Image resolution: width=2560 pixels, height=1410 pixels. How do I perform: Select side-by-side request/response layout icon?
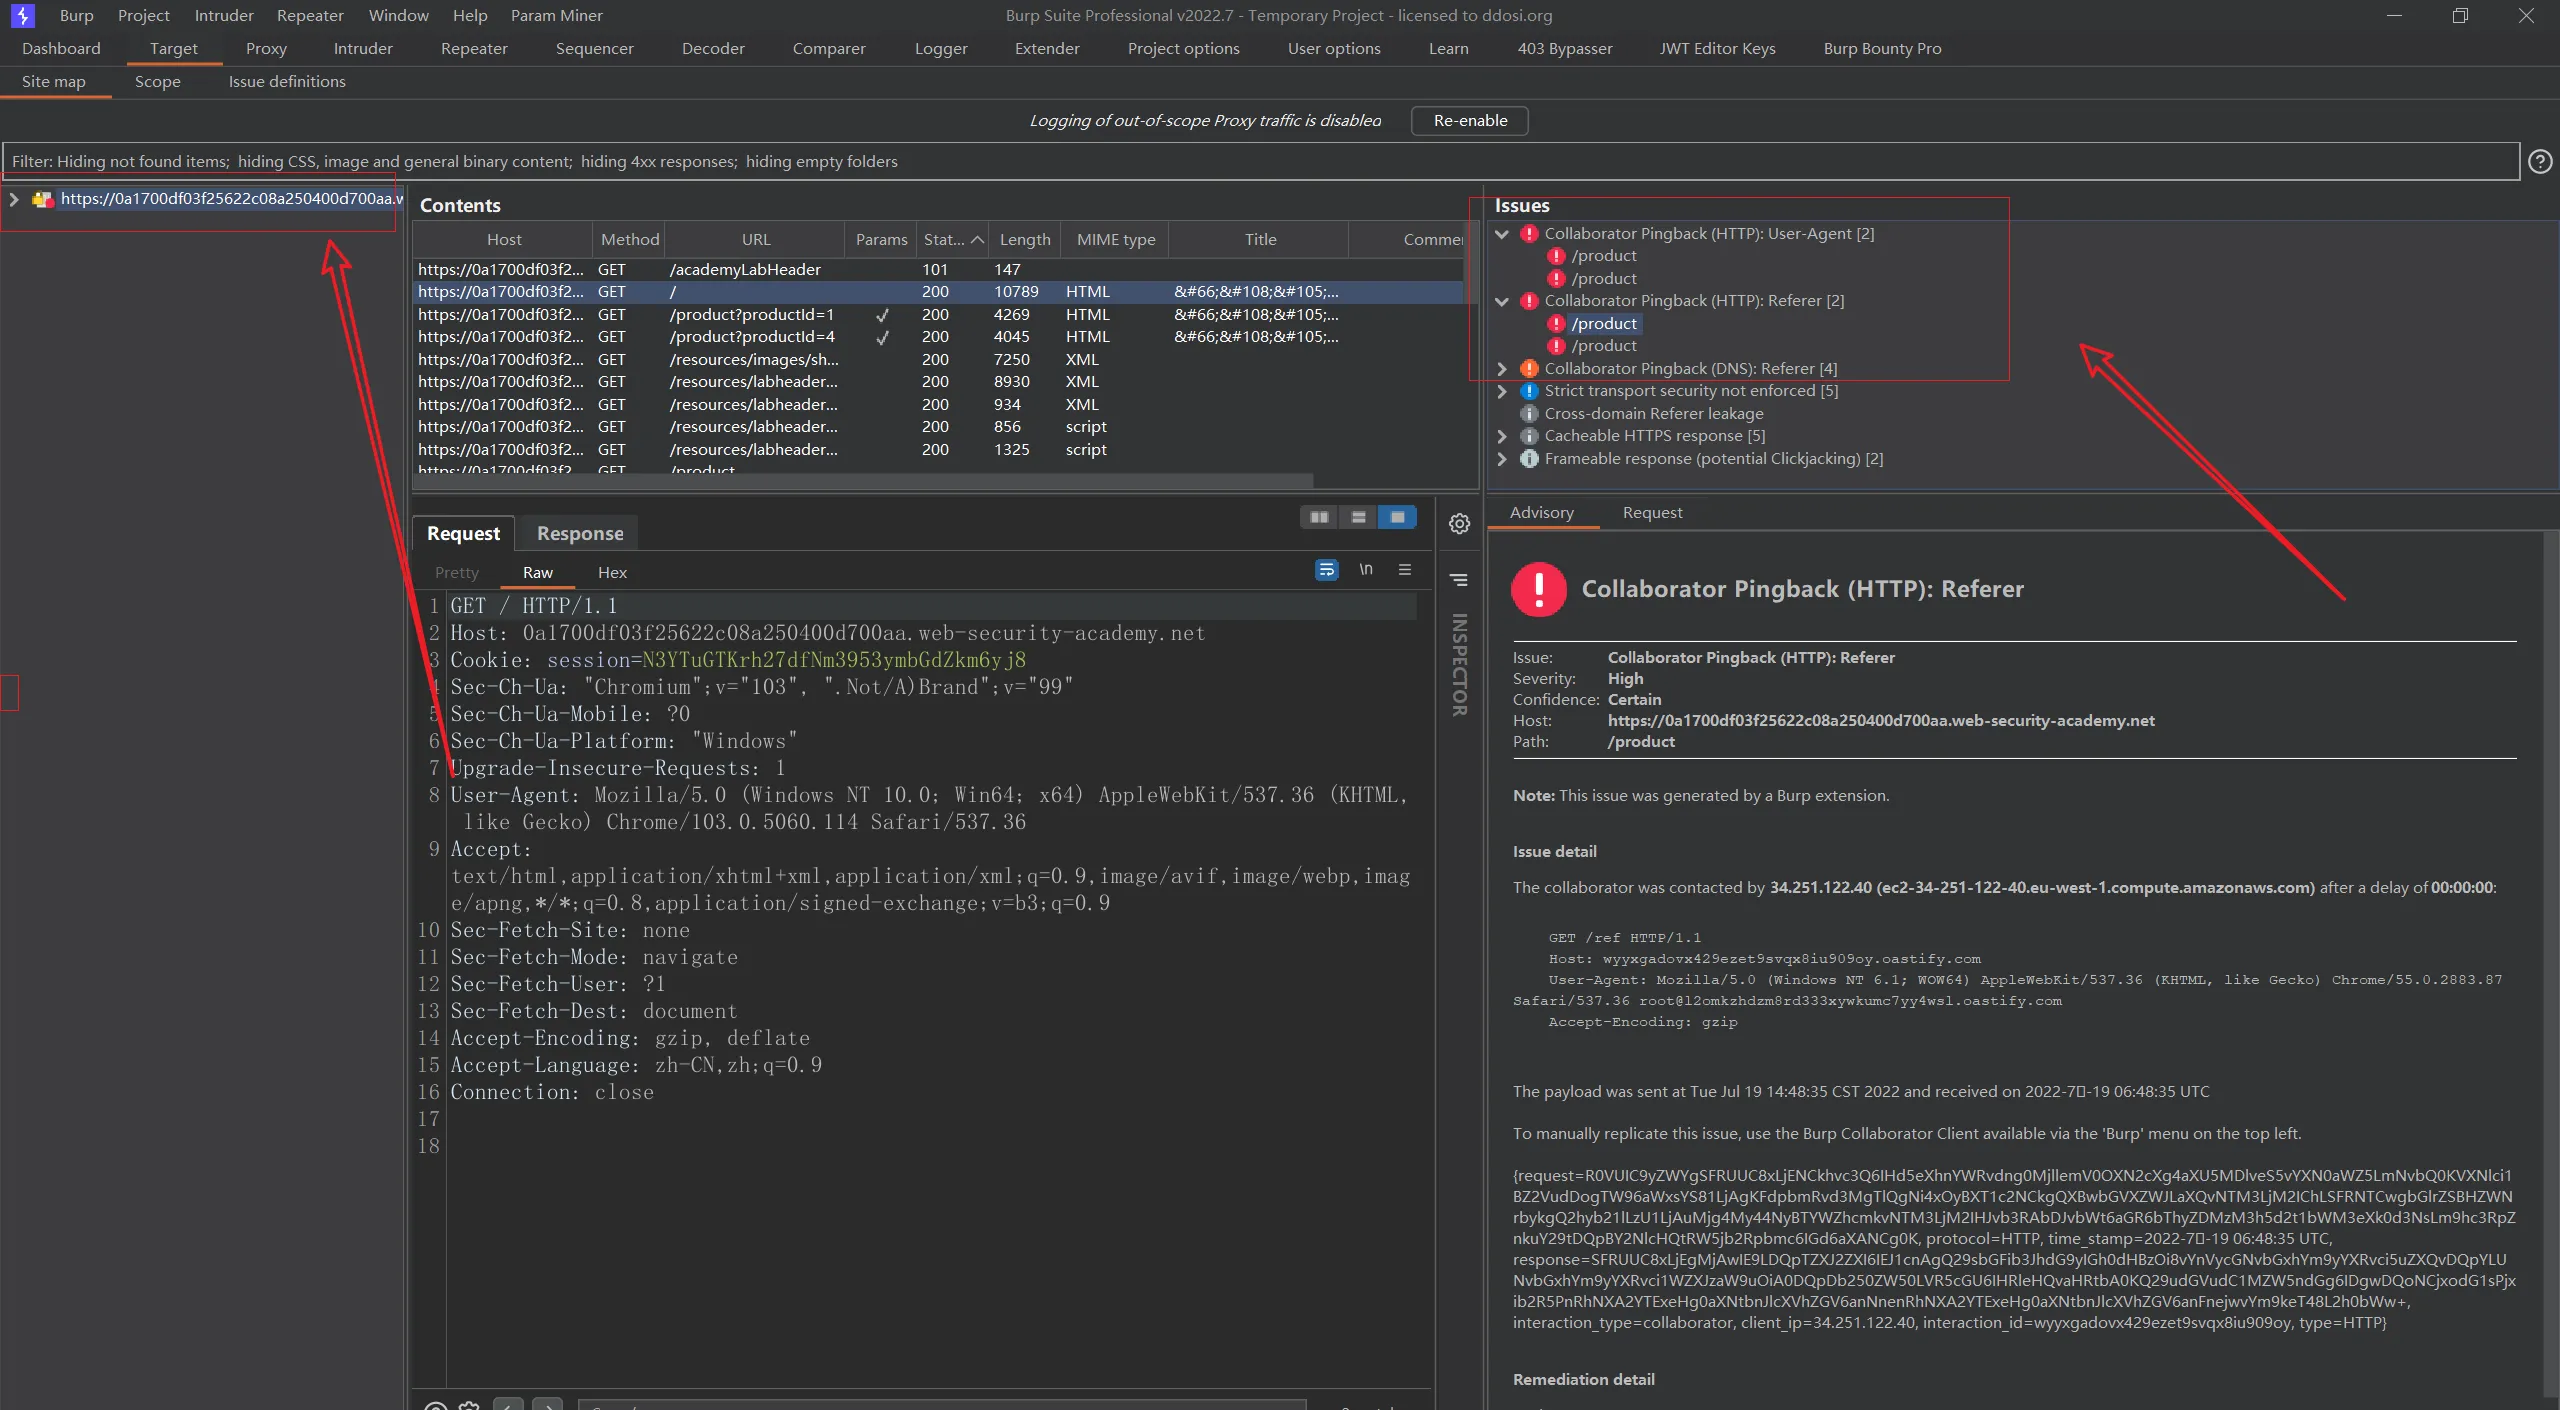1319,517
